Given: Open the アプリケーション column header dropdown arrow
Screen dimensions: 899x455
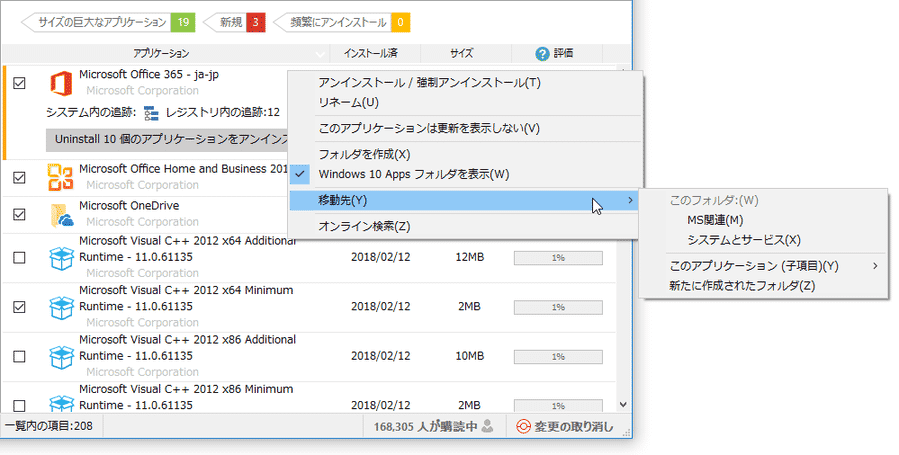Looking at the screenshot, I should point(320,54).
